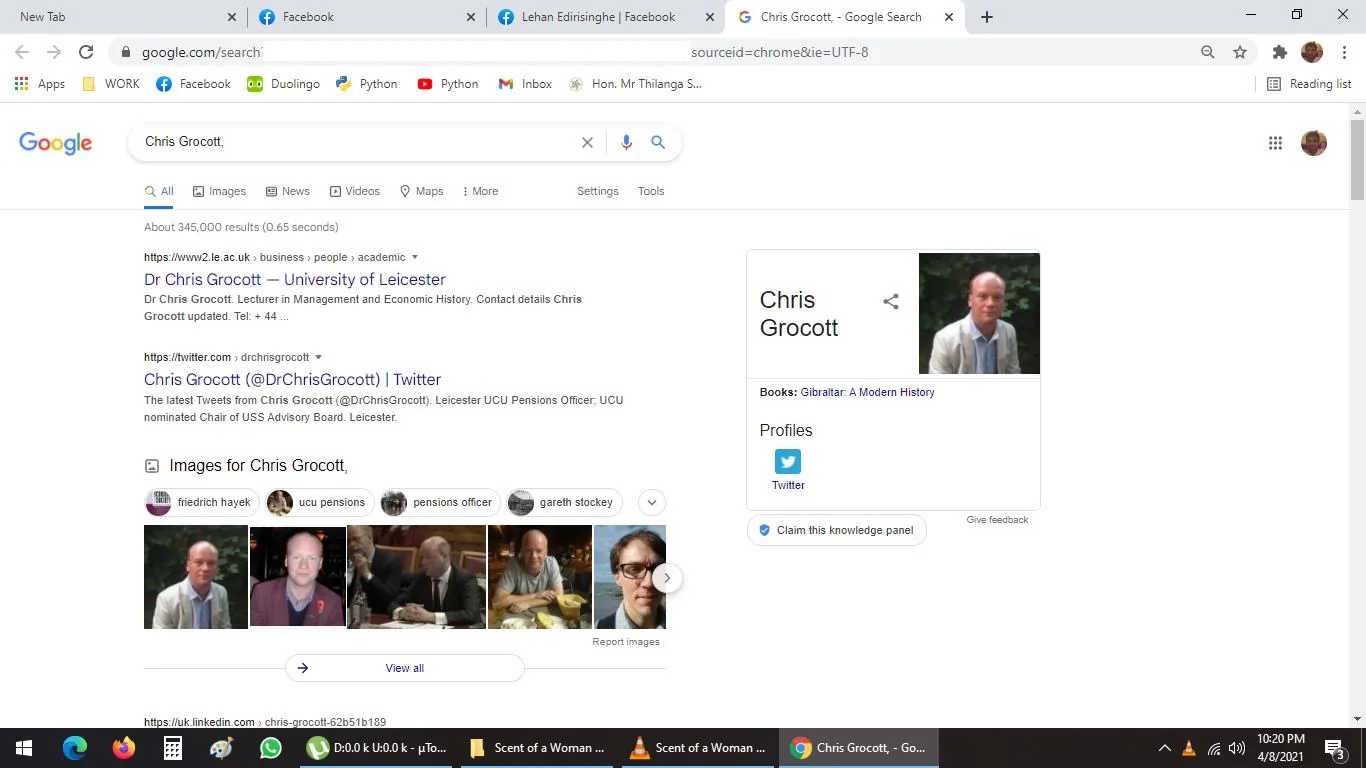The width and height of the screenshot is (1366, 768).
Task: Open the Duolingo bookmark
Action: [x=283, y=84]
